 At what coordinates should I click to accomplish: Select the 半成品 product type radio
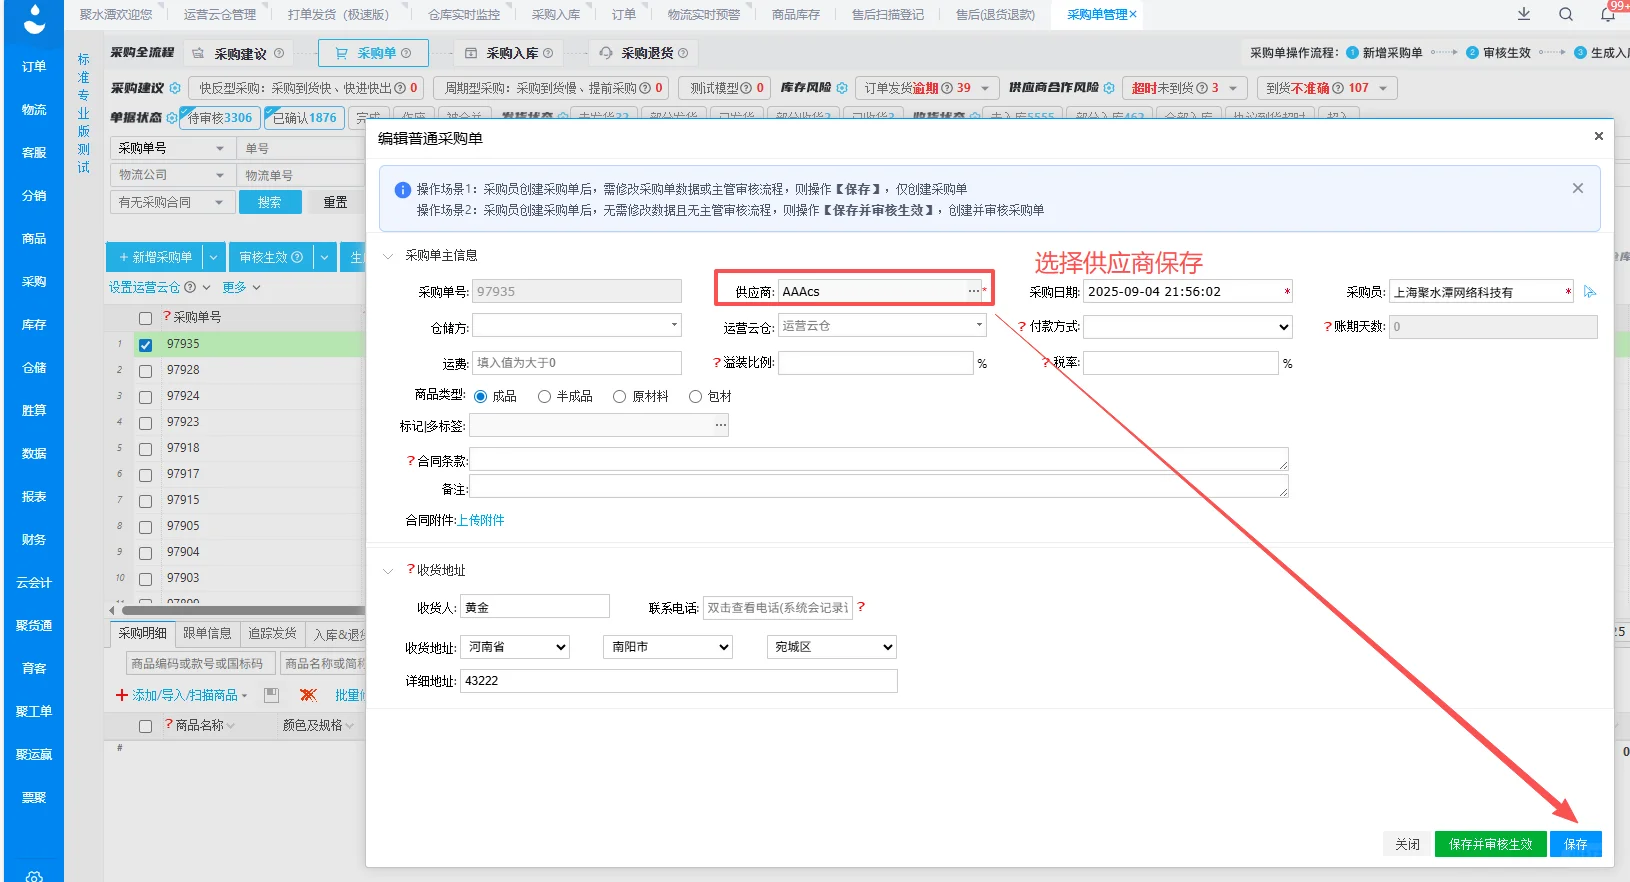pyautogui.click(x=544, y=397)
